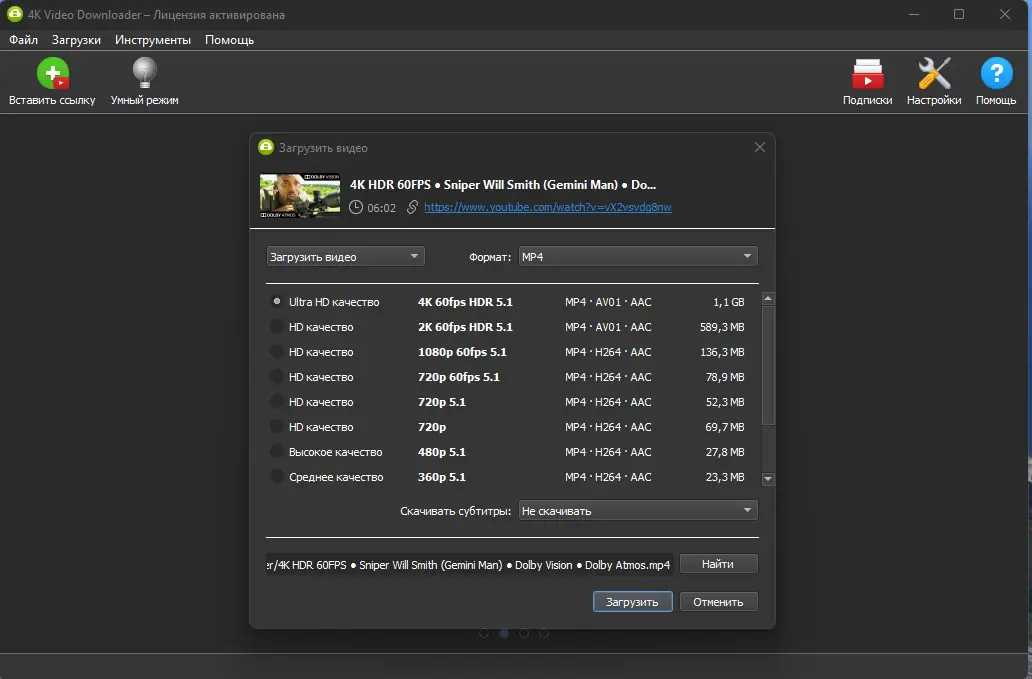
Task: Click the 23,3 MB size value
Action: pos(725,477)
